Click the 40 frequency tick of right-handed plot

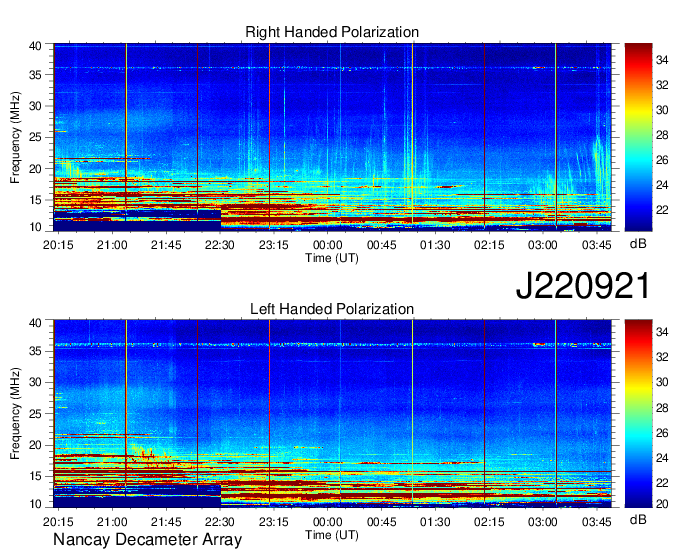35,46
